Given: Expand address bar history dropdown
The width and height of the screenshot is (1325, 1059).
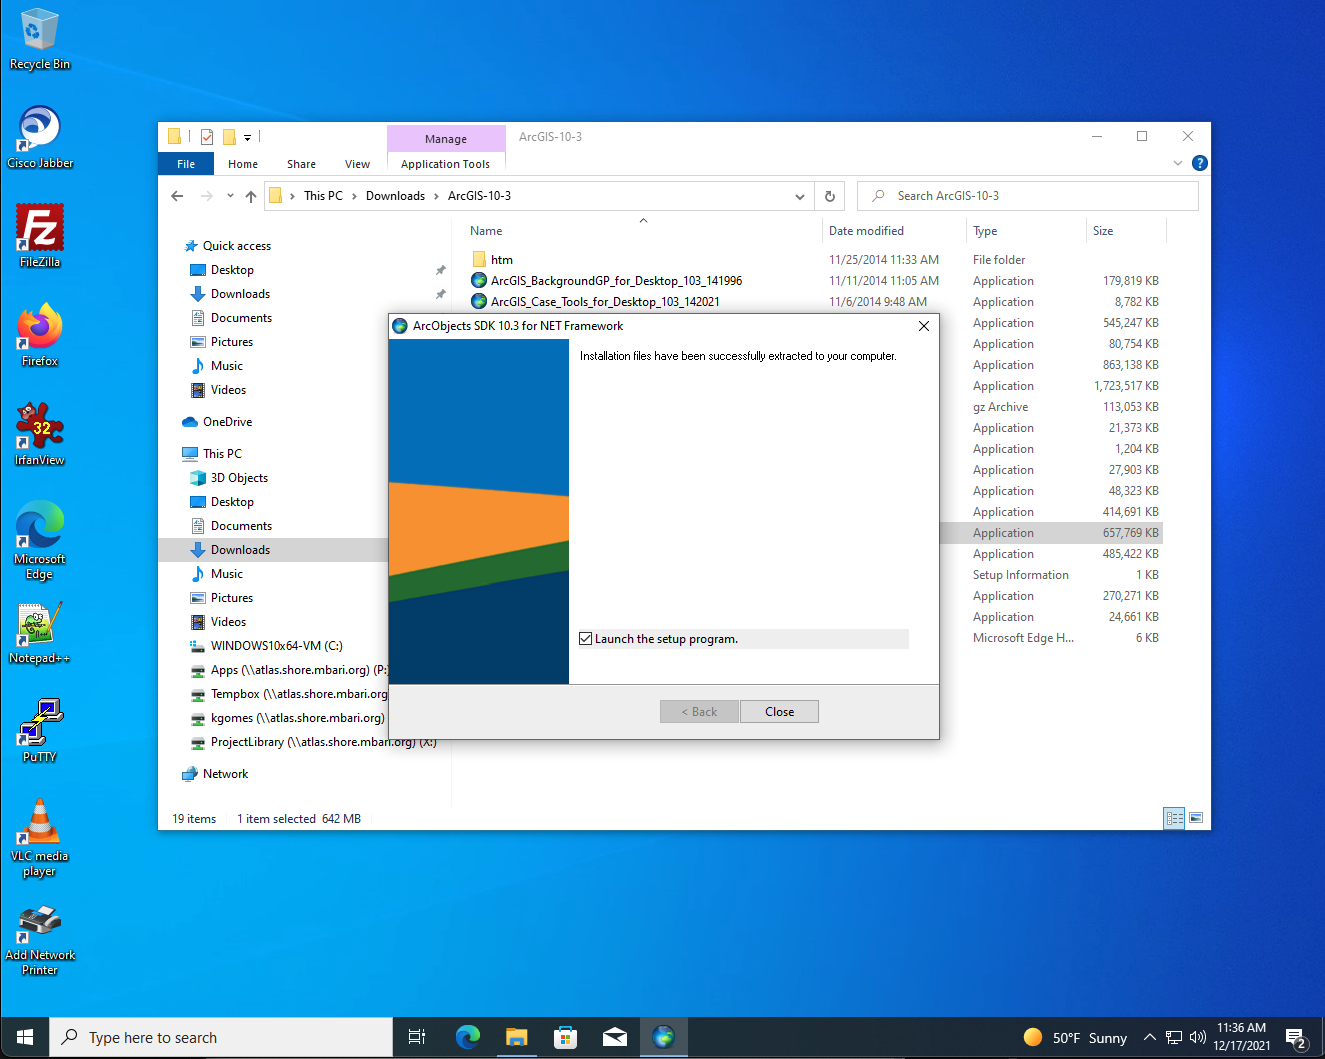Looking at the screenshot, I should click(800, 196).
